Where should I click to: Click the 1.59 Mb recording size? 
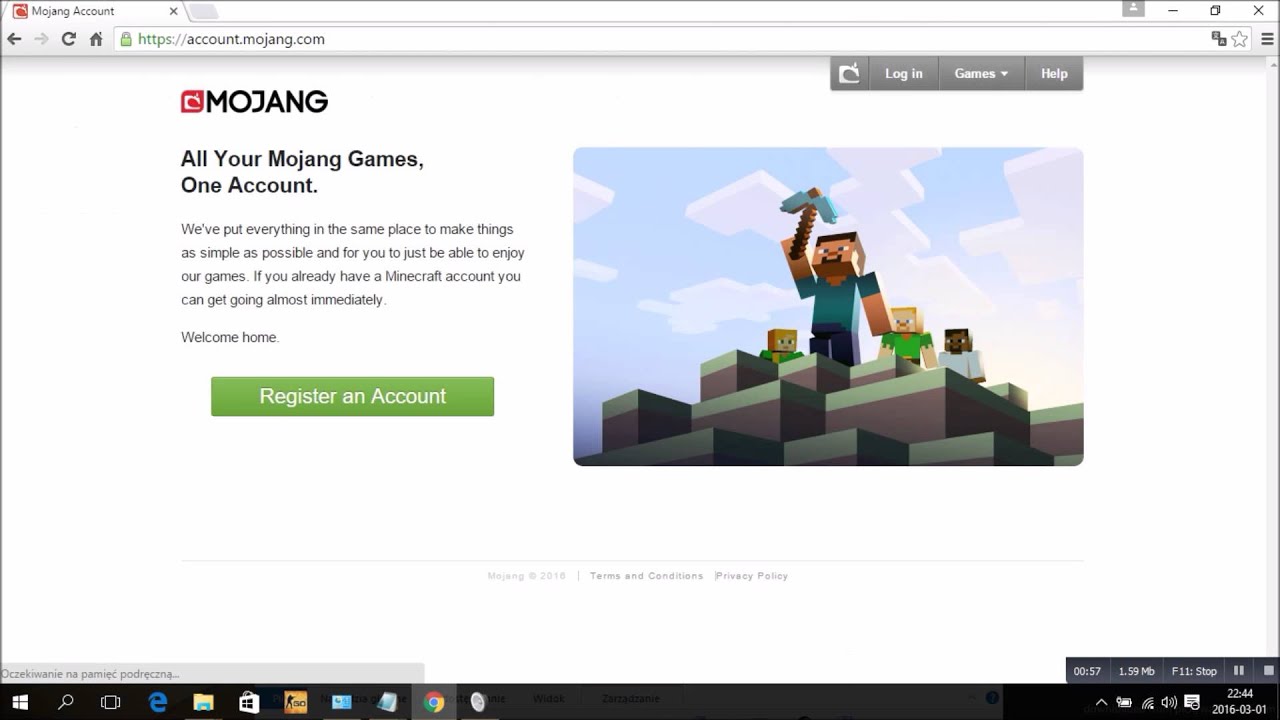pyautogui.click(x=1136, y=671)
